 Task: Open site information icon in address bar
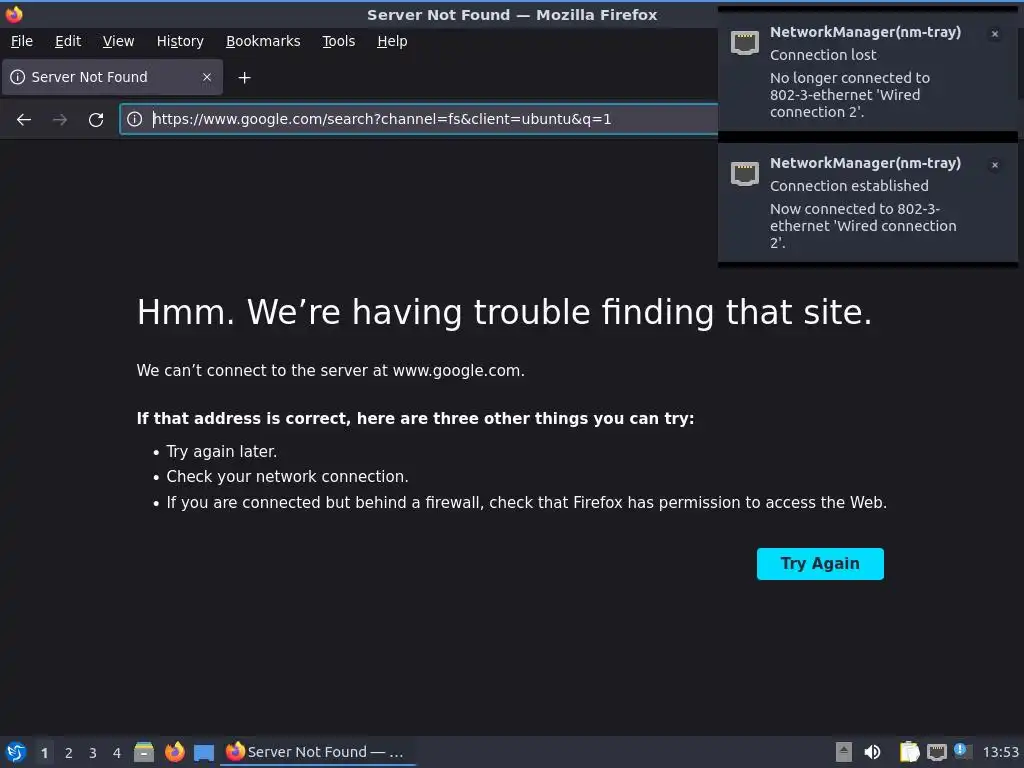[135, 119]
